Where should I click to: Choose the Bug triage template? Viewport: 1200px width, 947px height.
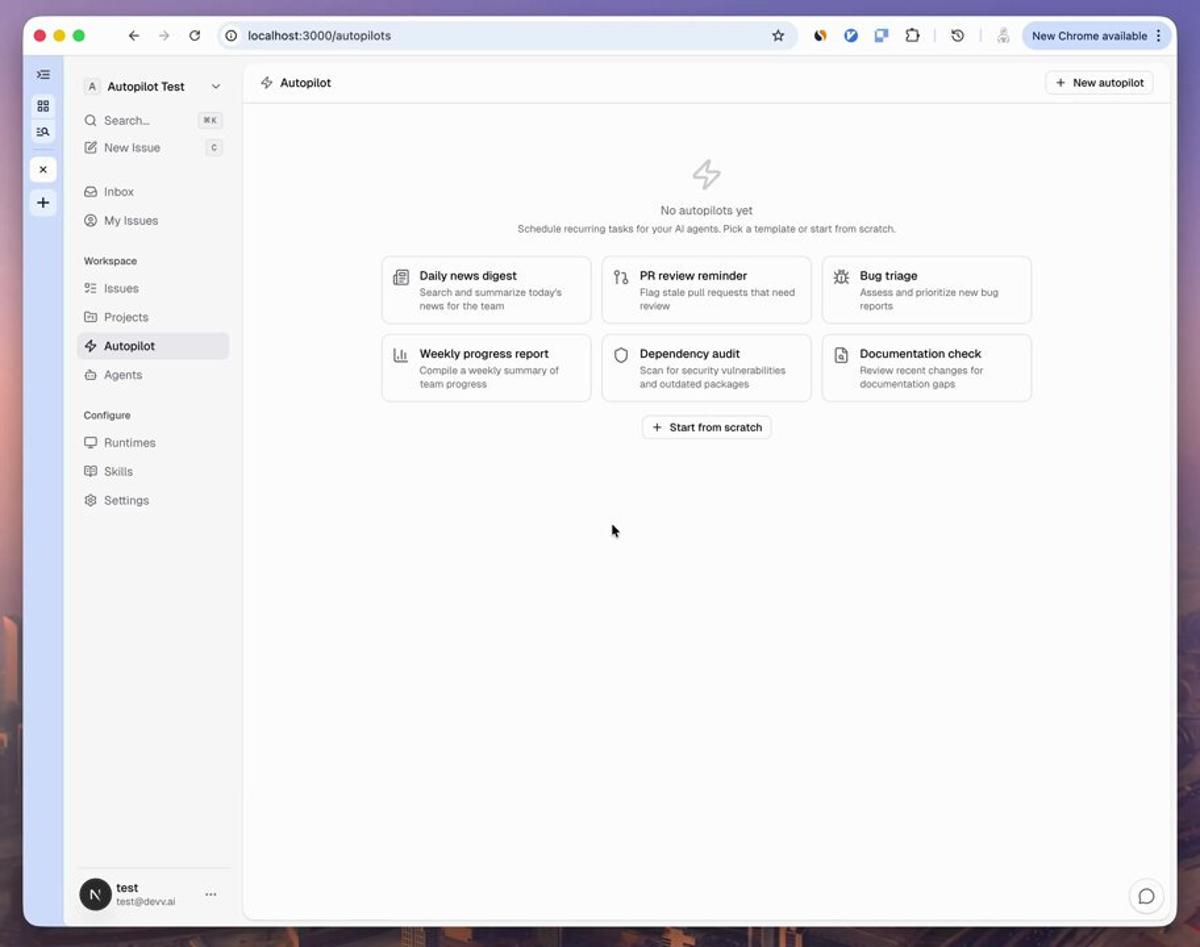pos(926,290)
